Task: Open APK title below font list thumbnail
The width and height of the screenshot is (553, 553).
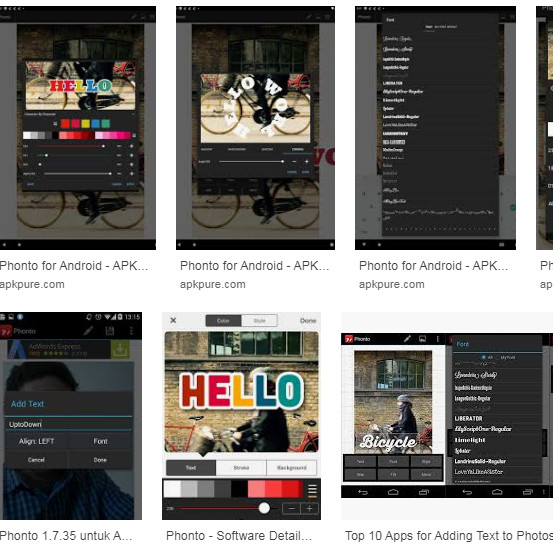Action: 433,266
